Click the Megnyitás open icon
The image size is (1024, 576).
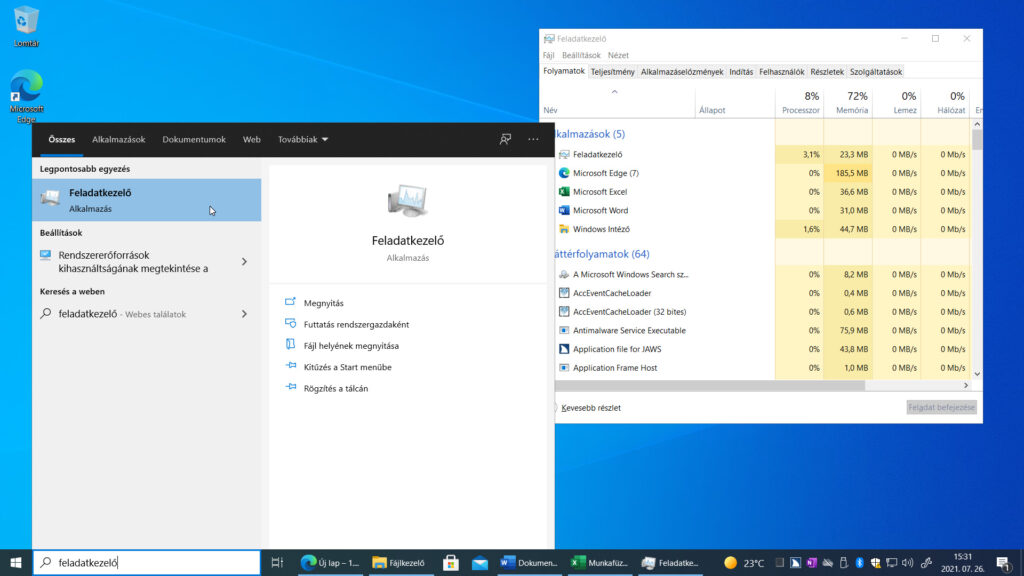click(x=290, y=302)
